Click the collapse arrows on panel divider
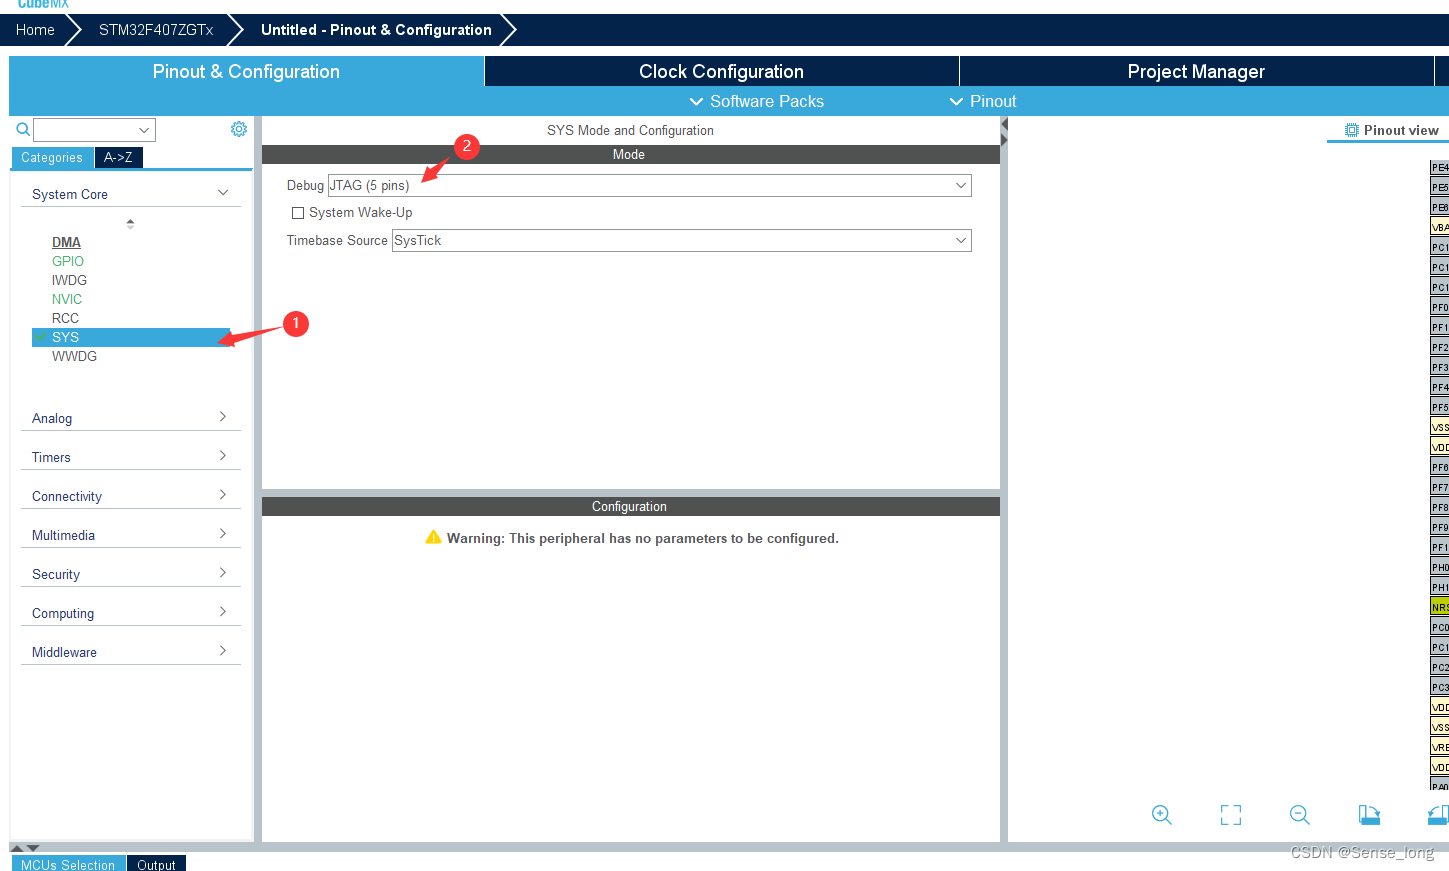The height and width of the screenshot is (871, 1449). (1004, 131)
